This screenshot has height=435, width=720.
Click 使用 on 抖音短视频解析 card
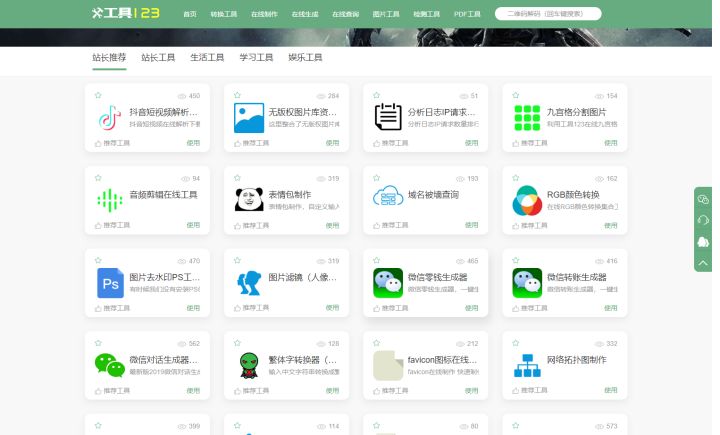pos(193,143)
